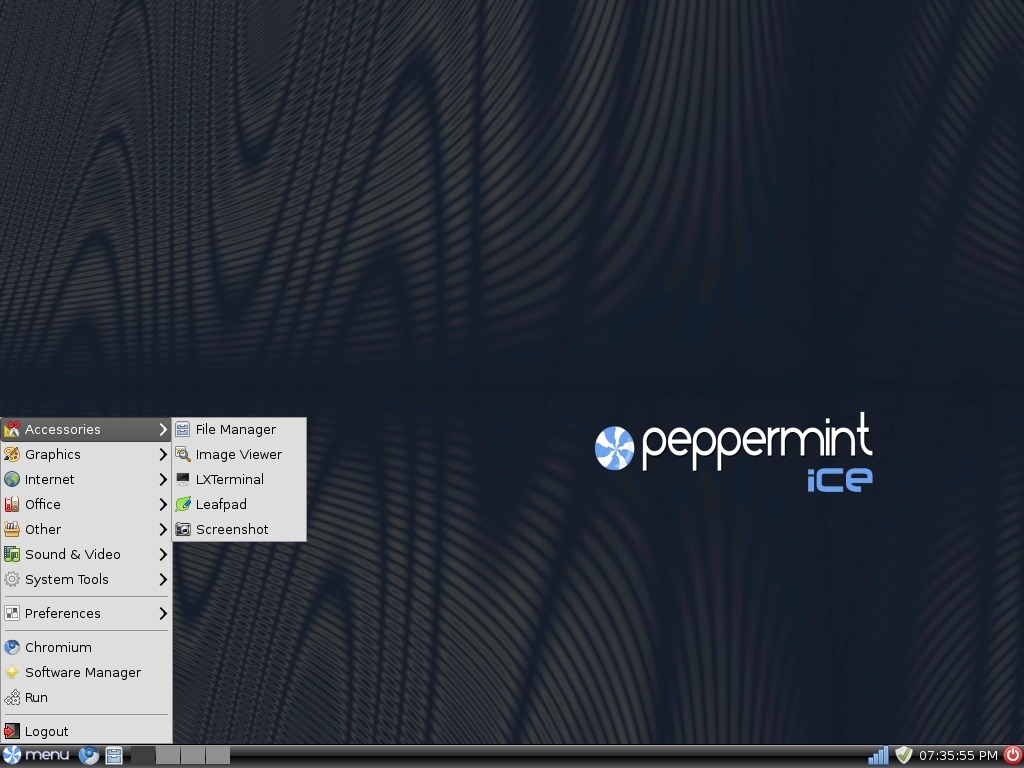Image resolution: width=1024 pixels, height=768 pixels.
Task: Select the highlighted Accessories category
Action: point(86,429)
